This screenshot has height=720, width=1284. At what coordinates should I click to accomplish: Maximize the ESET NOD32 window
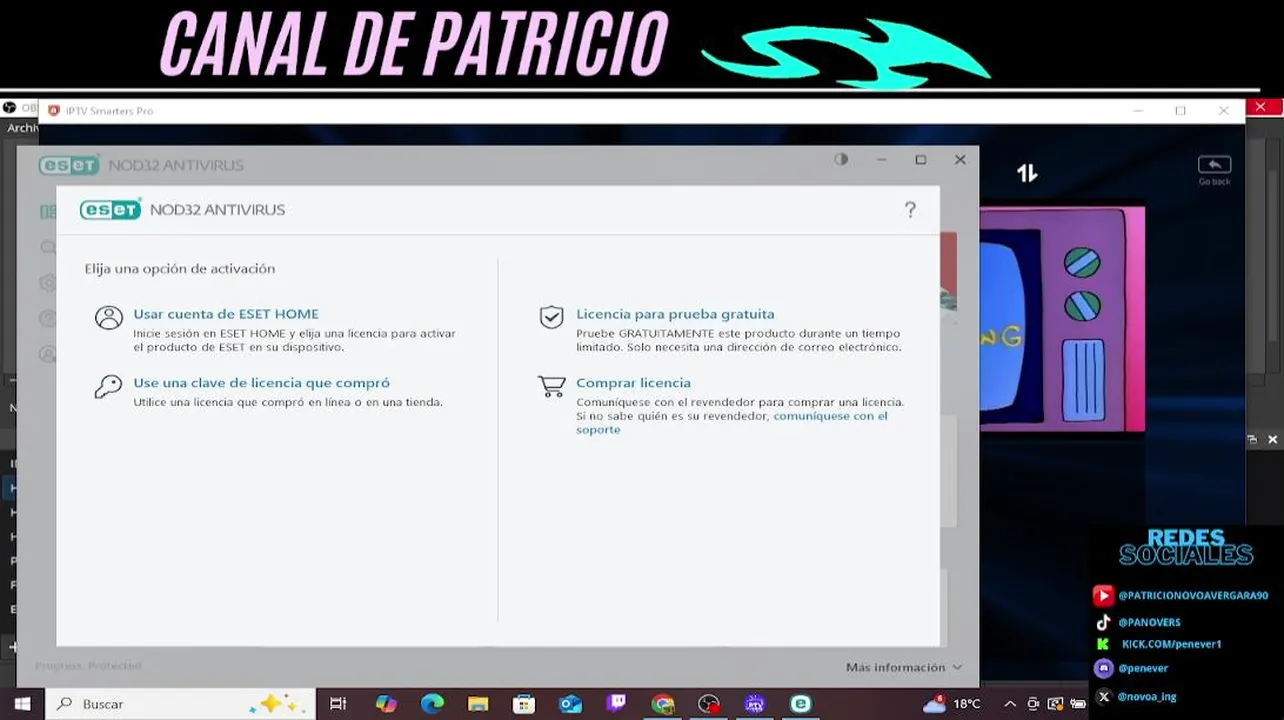pyautogui.click(x=921, y=159)
